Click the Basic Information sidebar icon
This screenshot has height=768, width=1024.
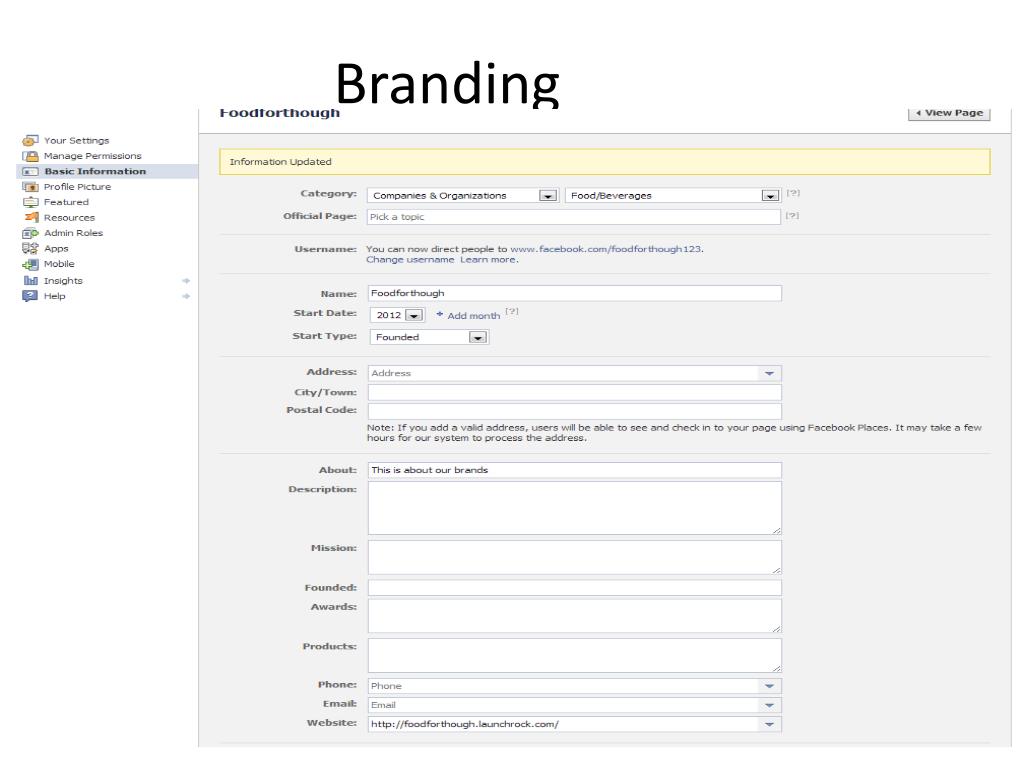click(x=30, y=171)
